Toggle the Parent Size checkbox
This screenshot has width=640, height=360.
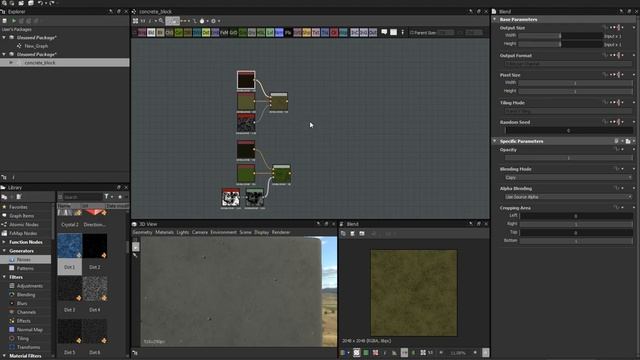point(412,32)
